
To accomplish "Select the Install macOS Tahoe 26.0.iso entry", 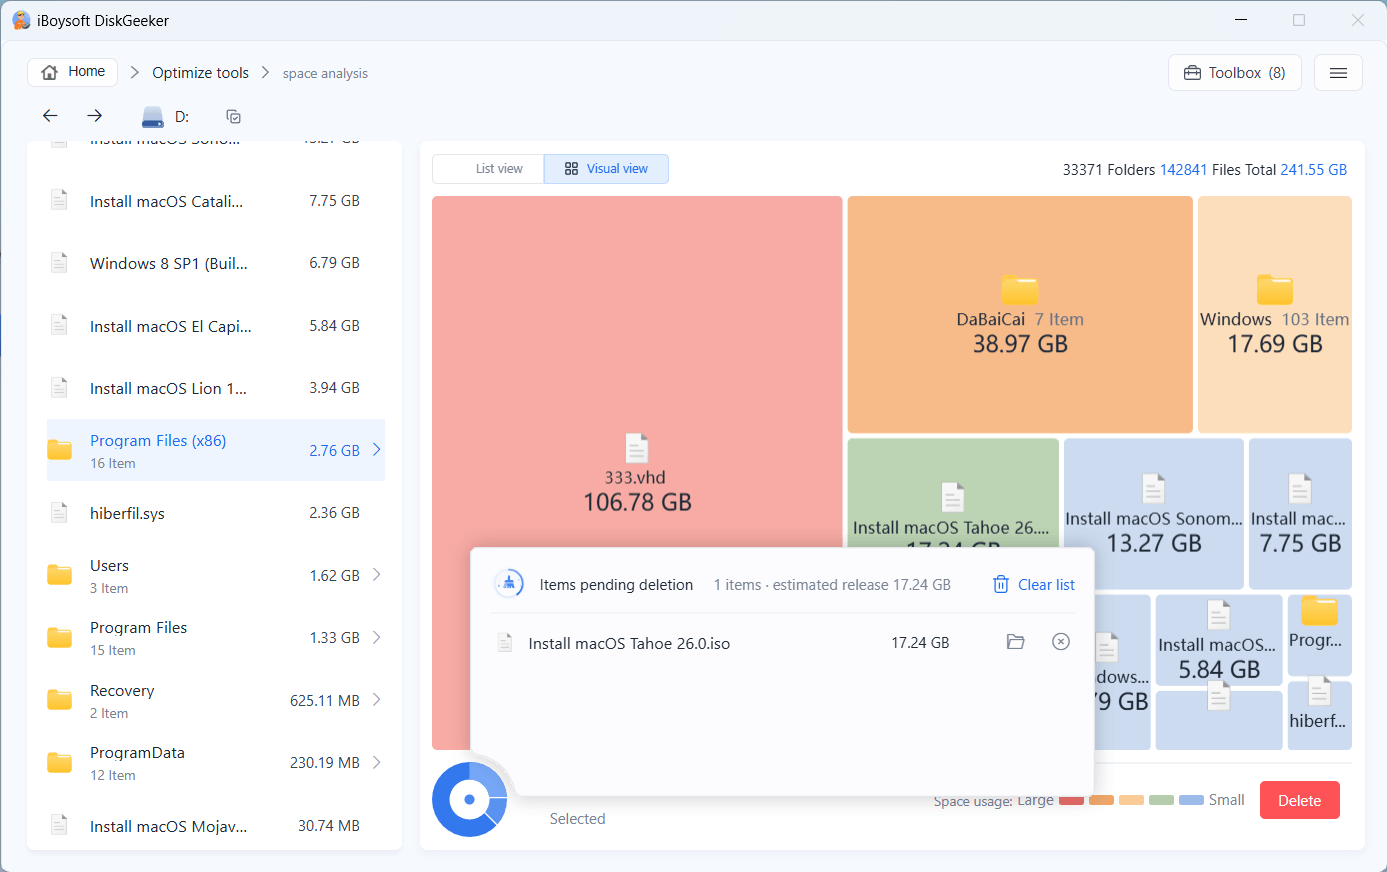I will click(x=629, y=644).
